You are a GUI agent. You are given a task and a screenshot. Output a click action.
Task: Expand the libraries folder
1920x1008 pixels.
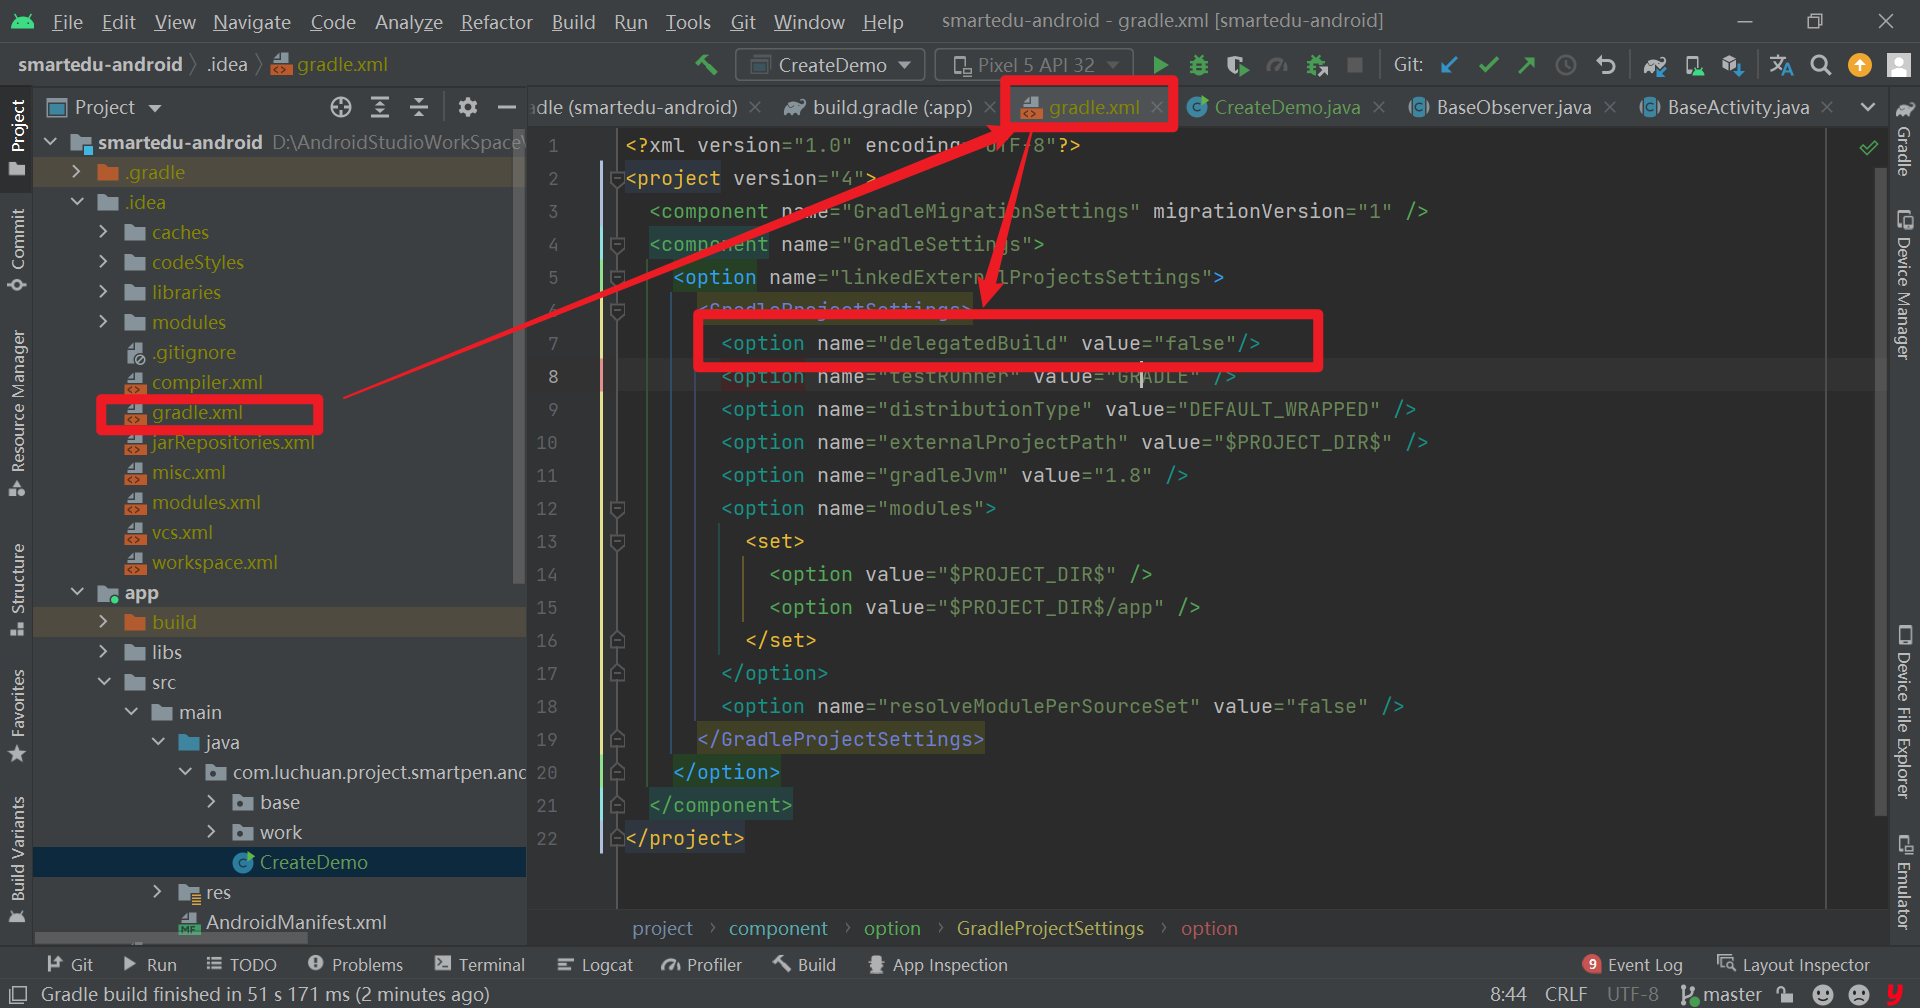click(103, 292)
